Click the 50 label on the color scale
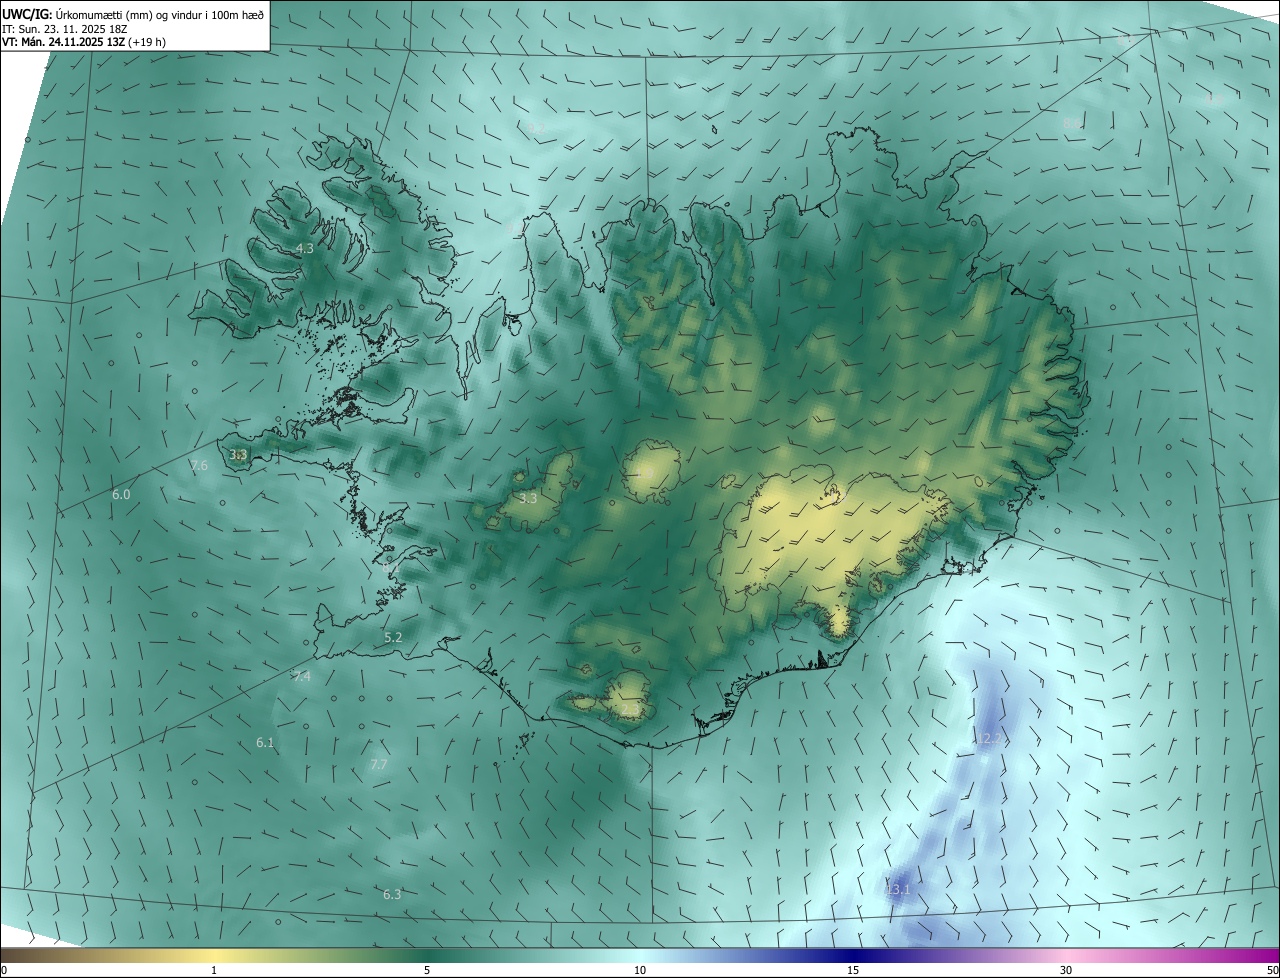Image resolution: width=1280 pixels, height=978 pixels. tap(1272, 970)
